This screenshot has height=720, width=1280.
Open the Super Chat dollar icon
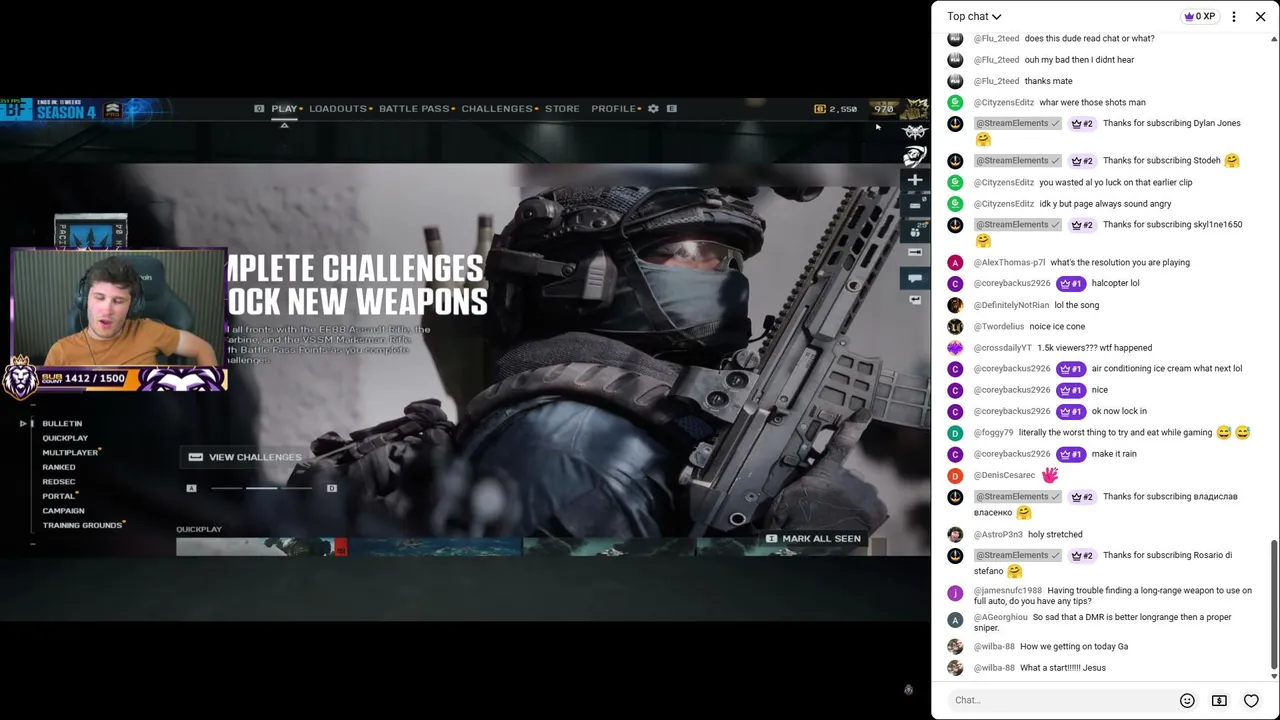point(1219,700)
